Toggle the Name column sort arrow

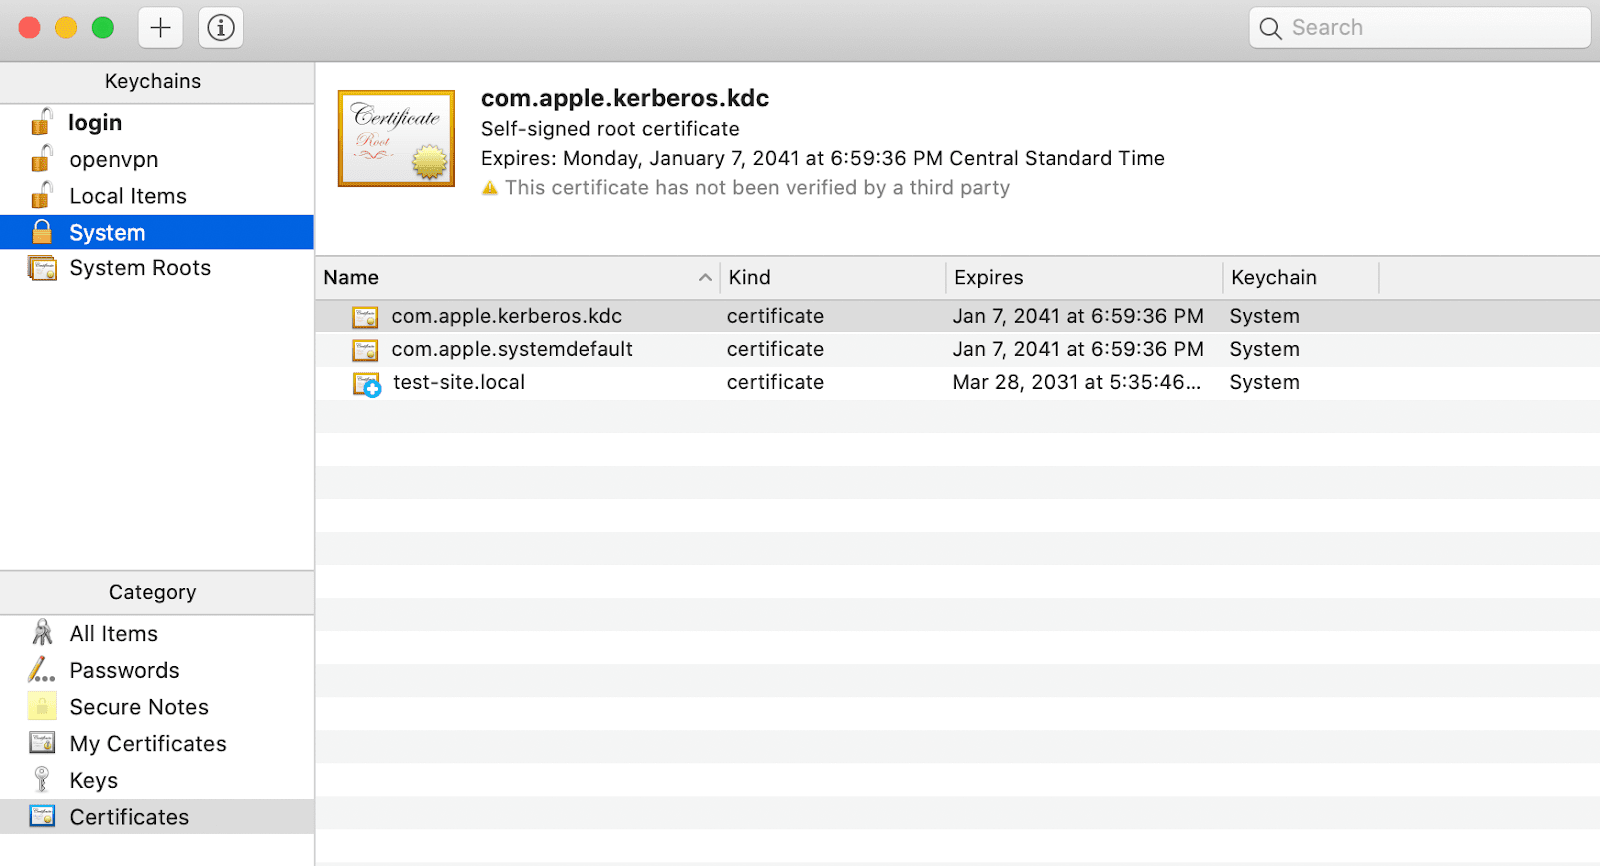[x=705, y=278]
